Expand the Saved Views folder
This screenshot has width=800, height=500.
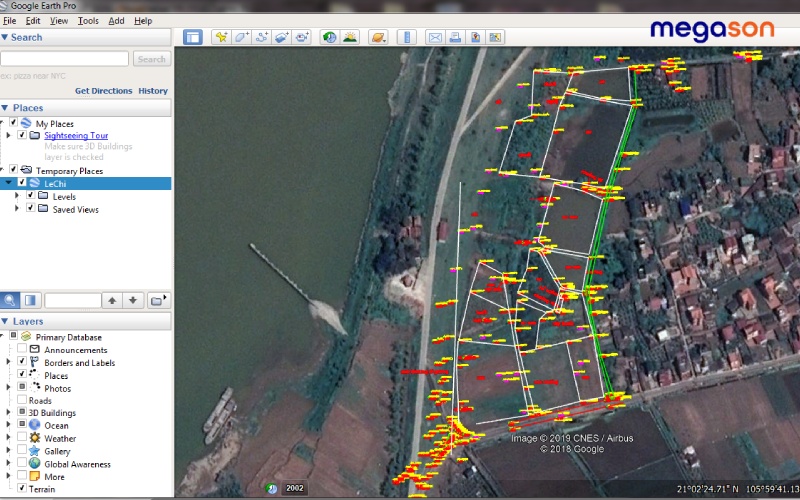(17, 210)
